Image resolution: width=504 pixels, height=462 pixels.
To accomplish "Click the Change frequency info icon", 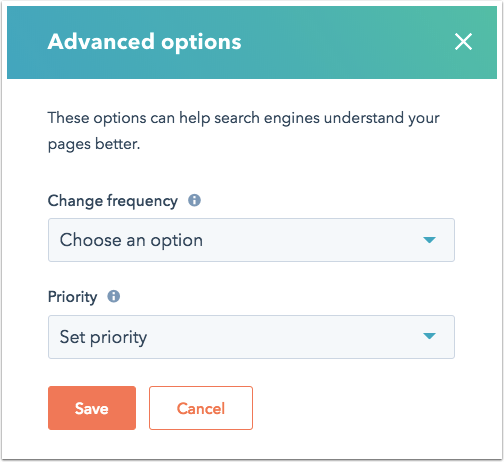I will 194,200.
